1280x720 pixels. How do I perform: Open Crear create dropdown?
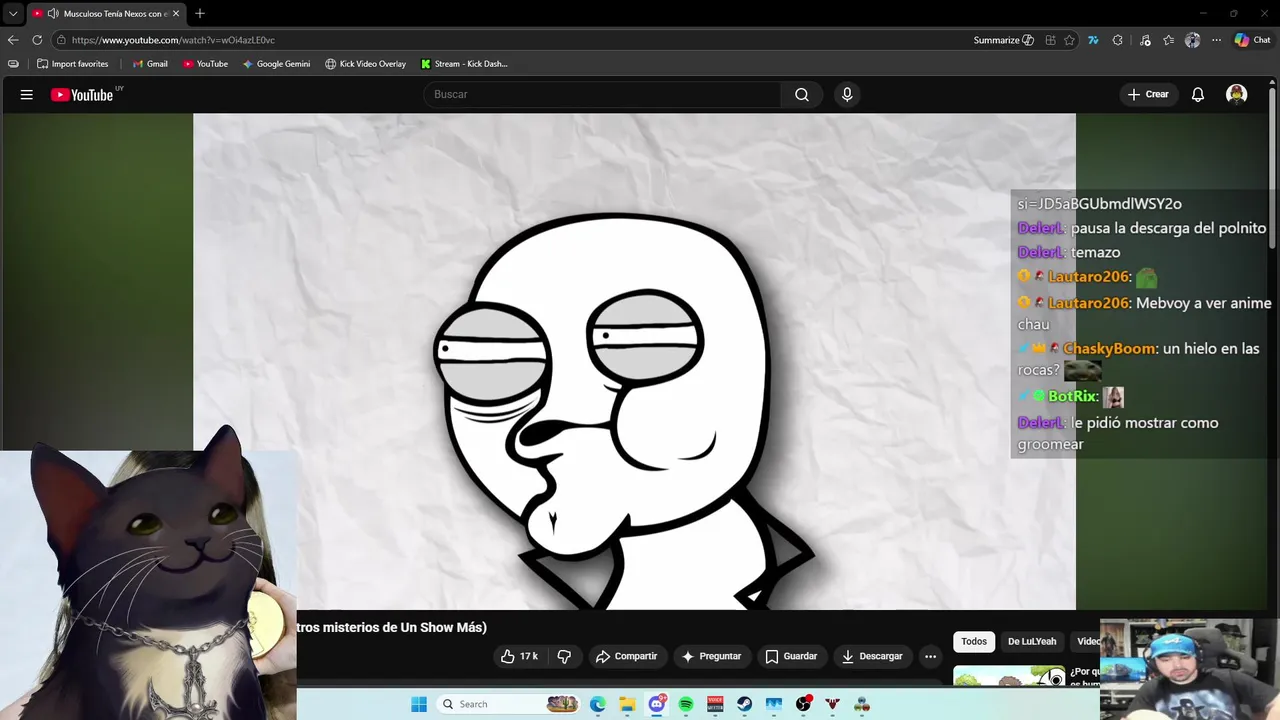[1148, 94]
